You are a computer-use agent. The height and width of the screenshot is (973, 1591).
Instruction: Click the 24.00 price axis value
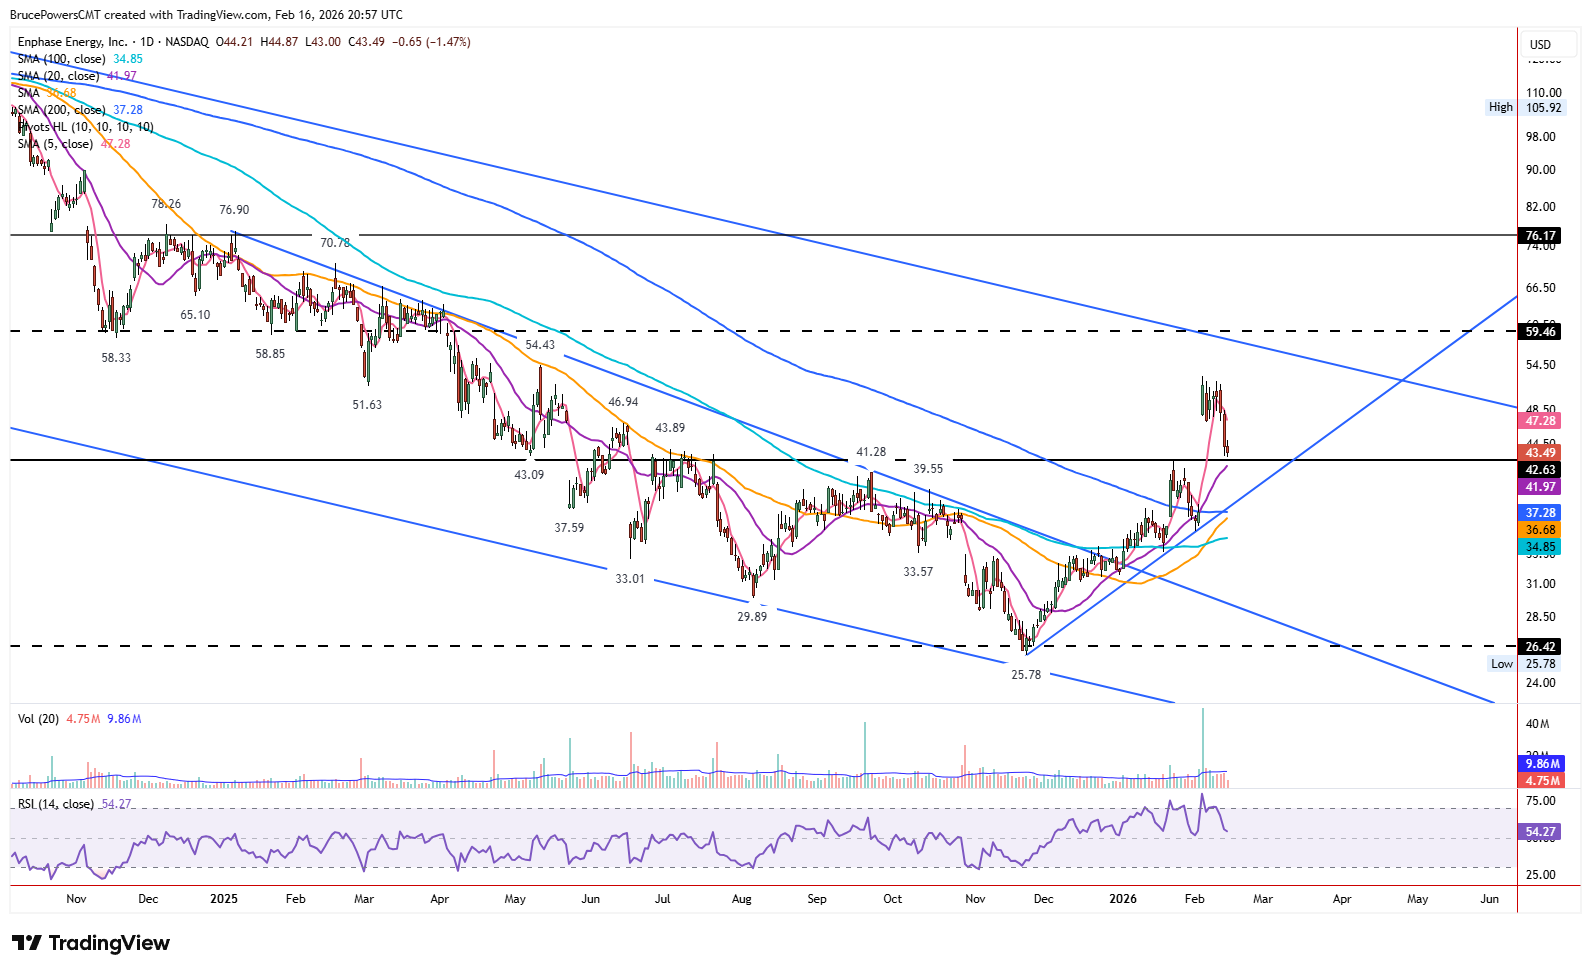click(x=1541, y=683)
